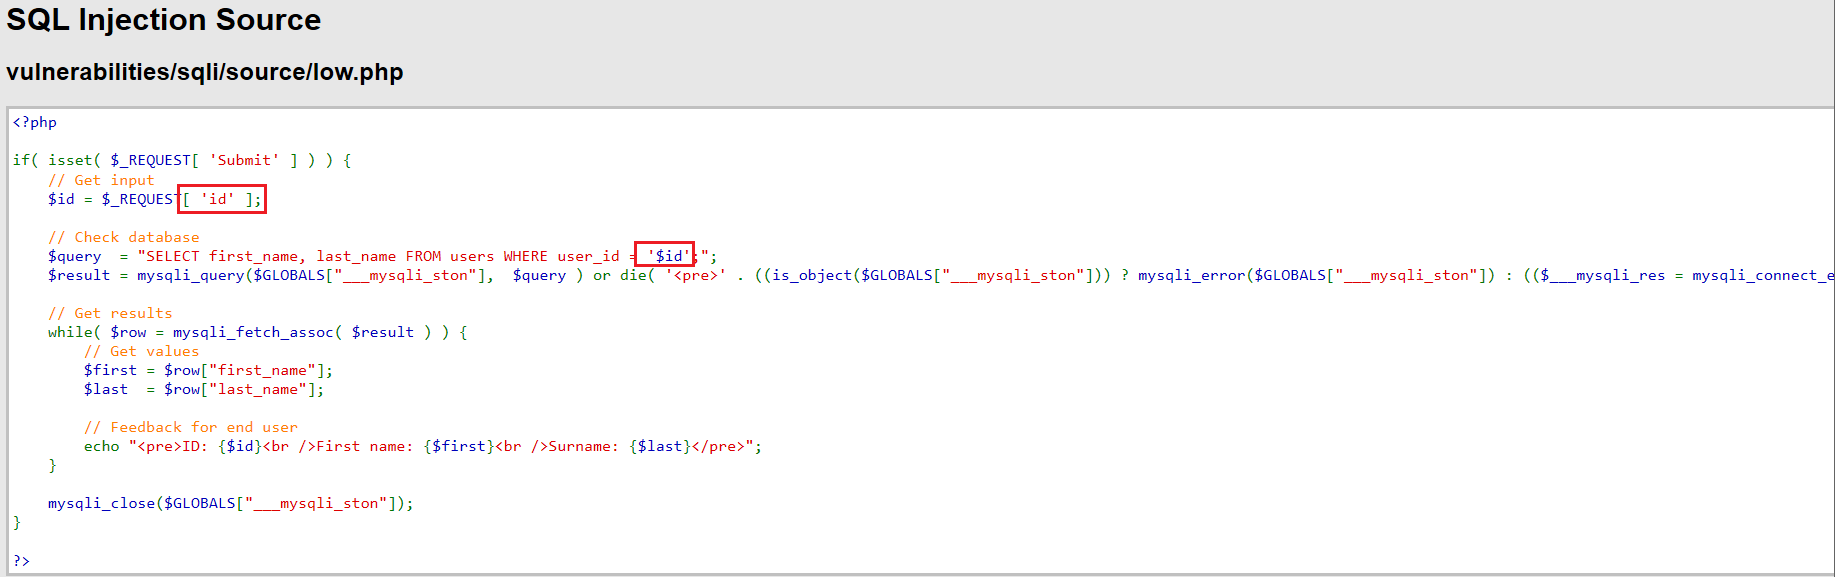Click the '// Check database' comment line
Image resolution: width=1835 pixels, height=577 pixels.
[x=124, y=237]
